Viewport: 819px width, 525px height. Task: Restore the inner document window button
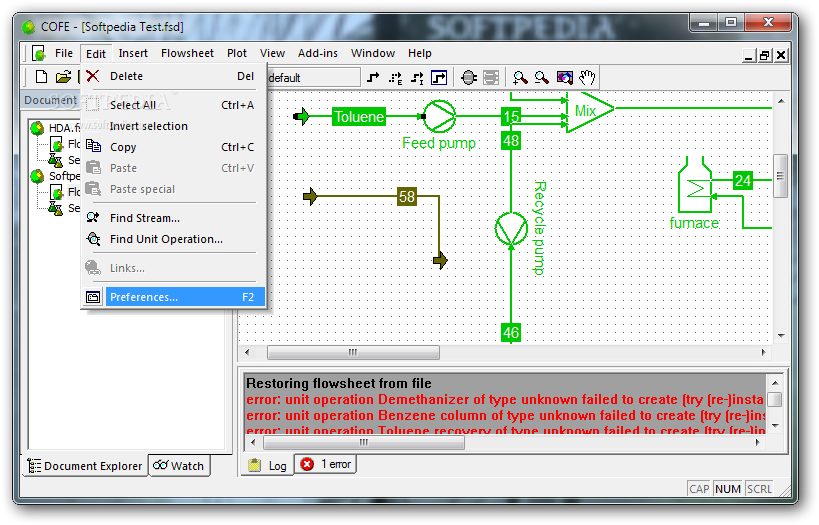pos(765,55)
